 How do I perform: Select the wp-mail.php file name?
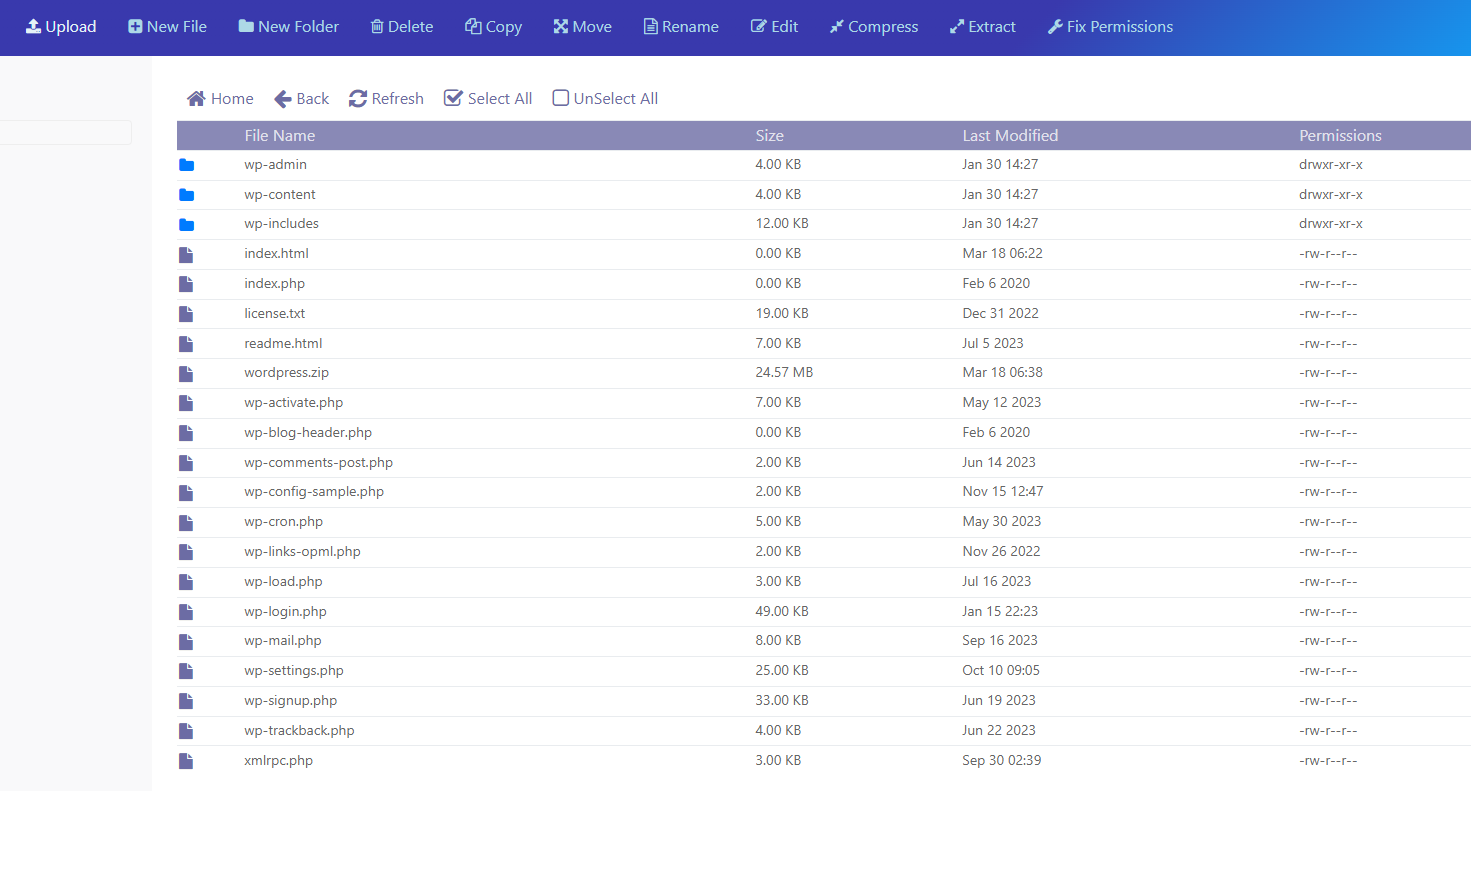[283, 640]
